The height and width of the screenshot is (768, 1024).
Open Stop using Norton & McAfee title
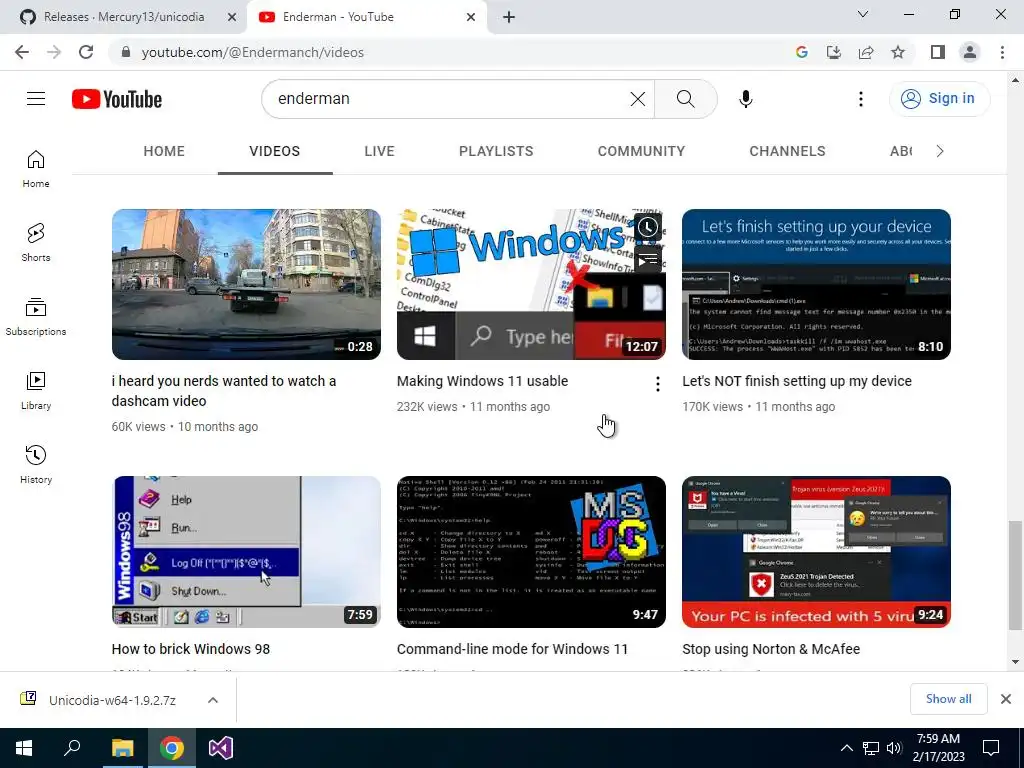(771, 649)
